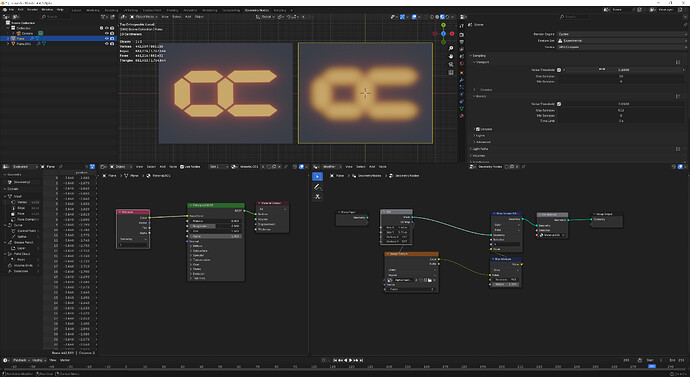Image resolution: width=690 pixels, height=377 pixels.
Task: Select the zoom magnifier icon in viewport
Action: 451,48
